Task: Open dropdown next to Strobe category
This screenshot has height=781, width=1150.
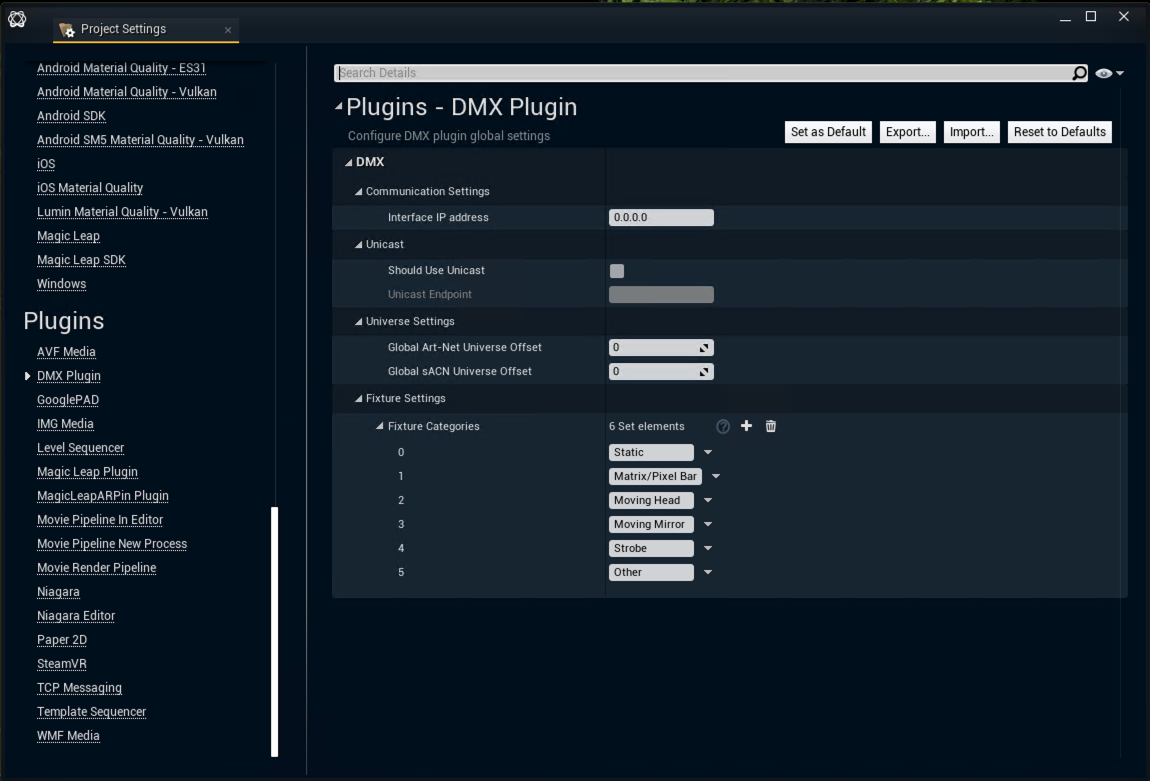Action: click(x=708, y=549)
